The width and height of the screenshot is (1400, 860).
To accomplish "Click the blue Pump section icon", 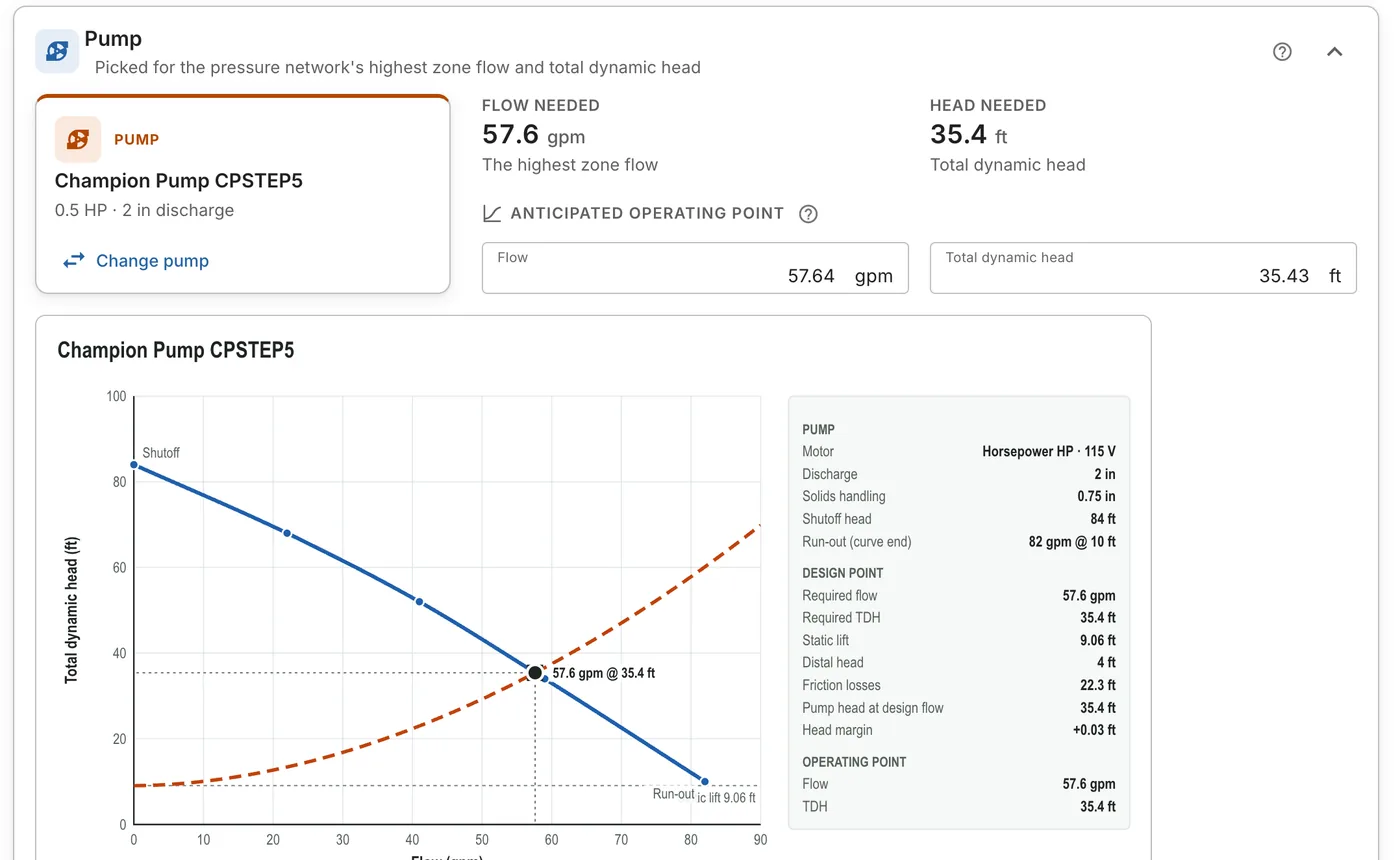I will [x=57, y=51].
